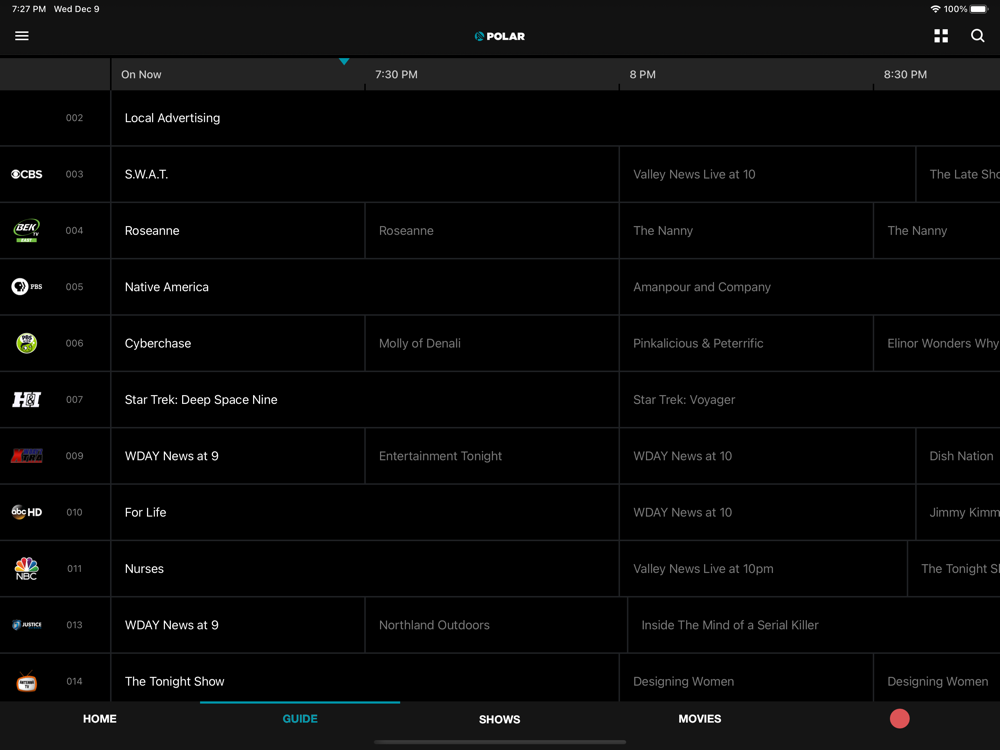Open the Guide tab
Screen dimensions: 1000x750
[x=300, y=719]
